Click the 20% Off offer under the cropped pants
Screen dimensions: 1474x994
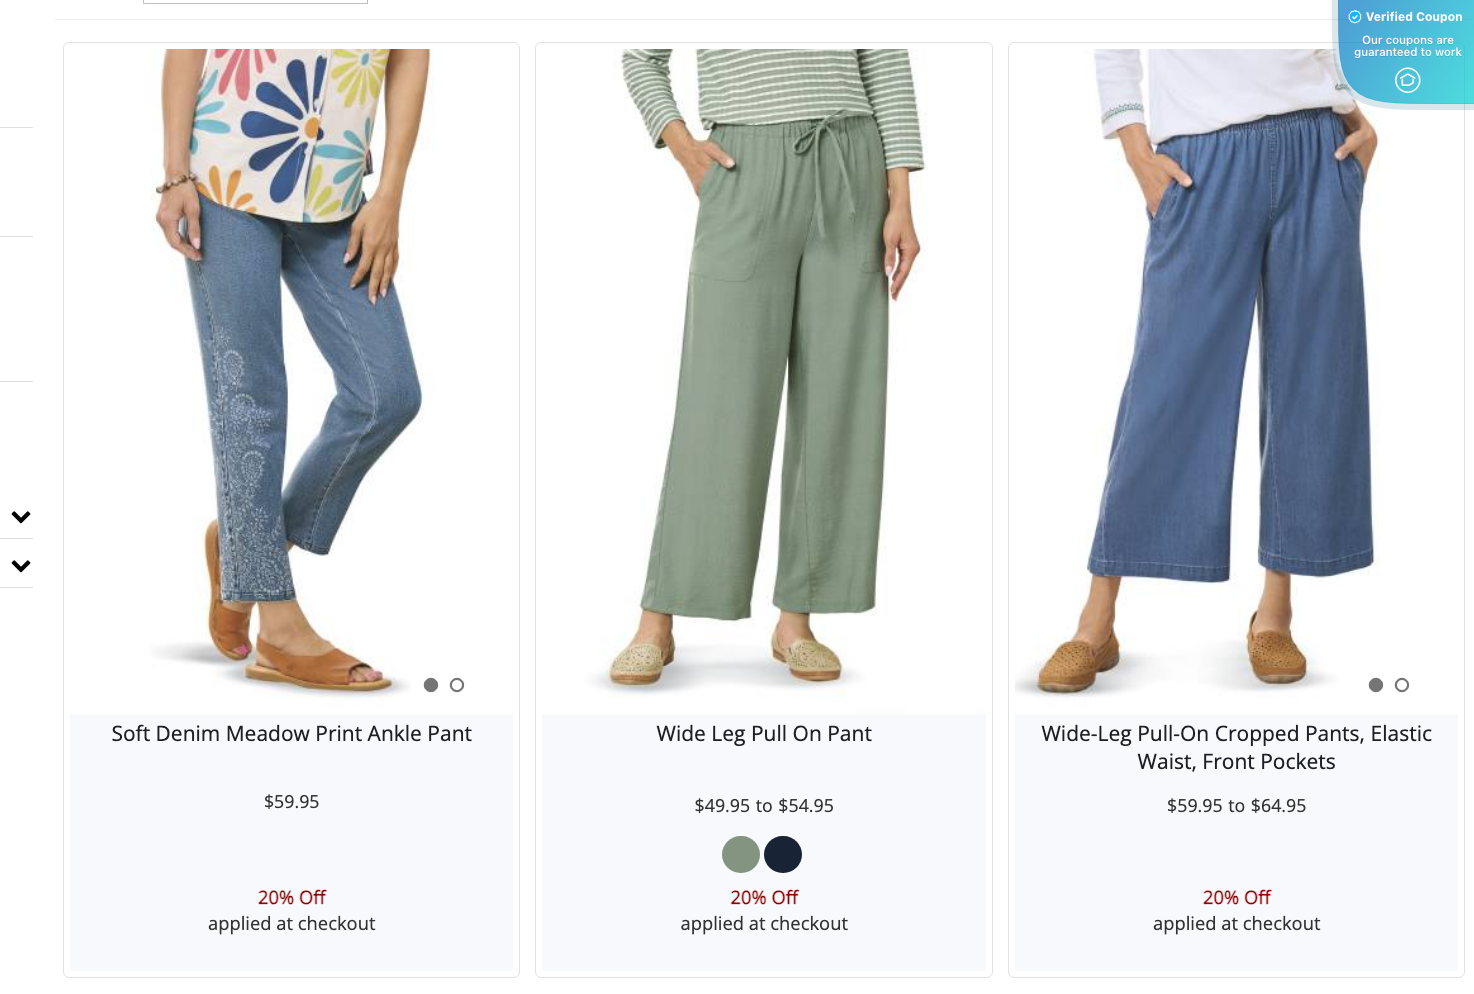point(1236,897)
